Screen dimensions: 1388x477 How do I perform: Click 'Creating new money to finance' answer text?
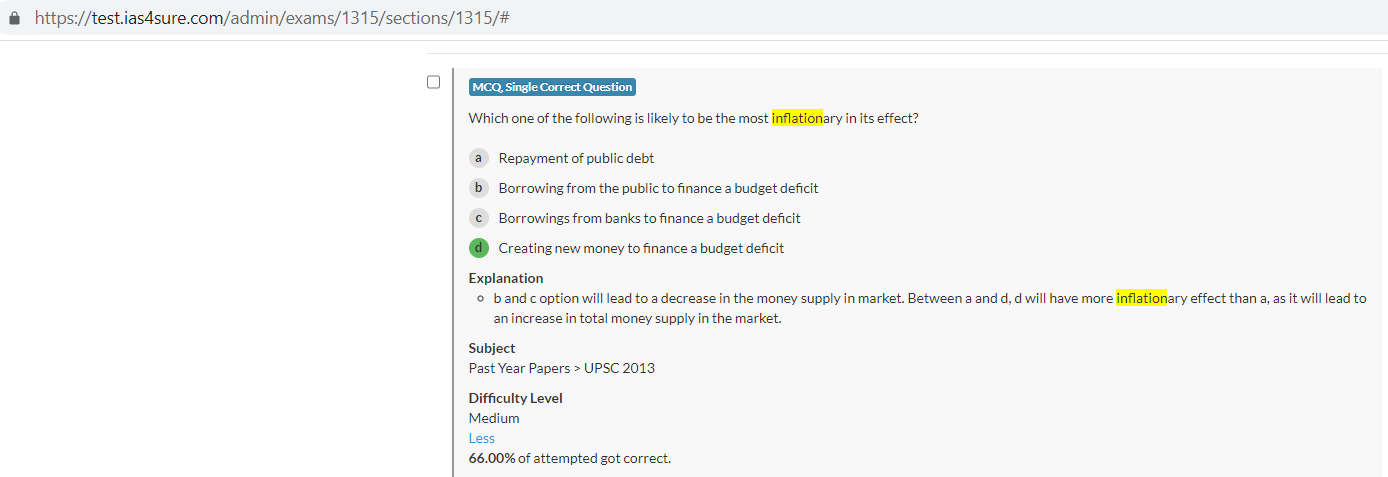click(x=641, y=248)
